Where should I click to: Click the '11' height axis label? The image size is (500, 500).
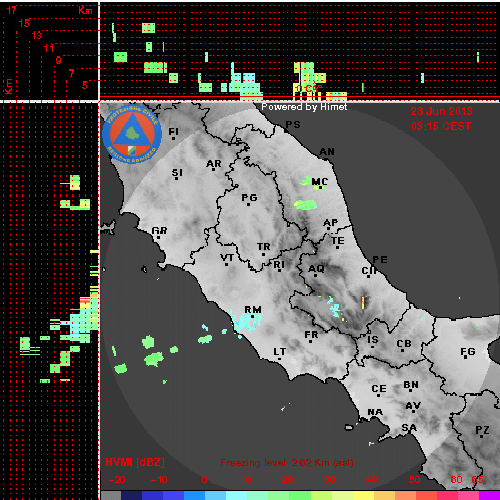[x=49, y=48]
